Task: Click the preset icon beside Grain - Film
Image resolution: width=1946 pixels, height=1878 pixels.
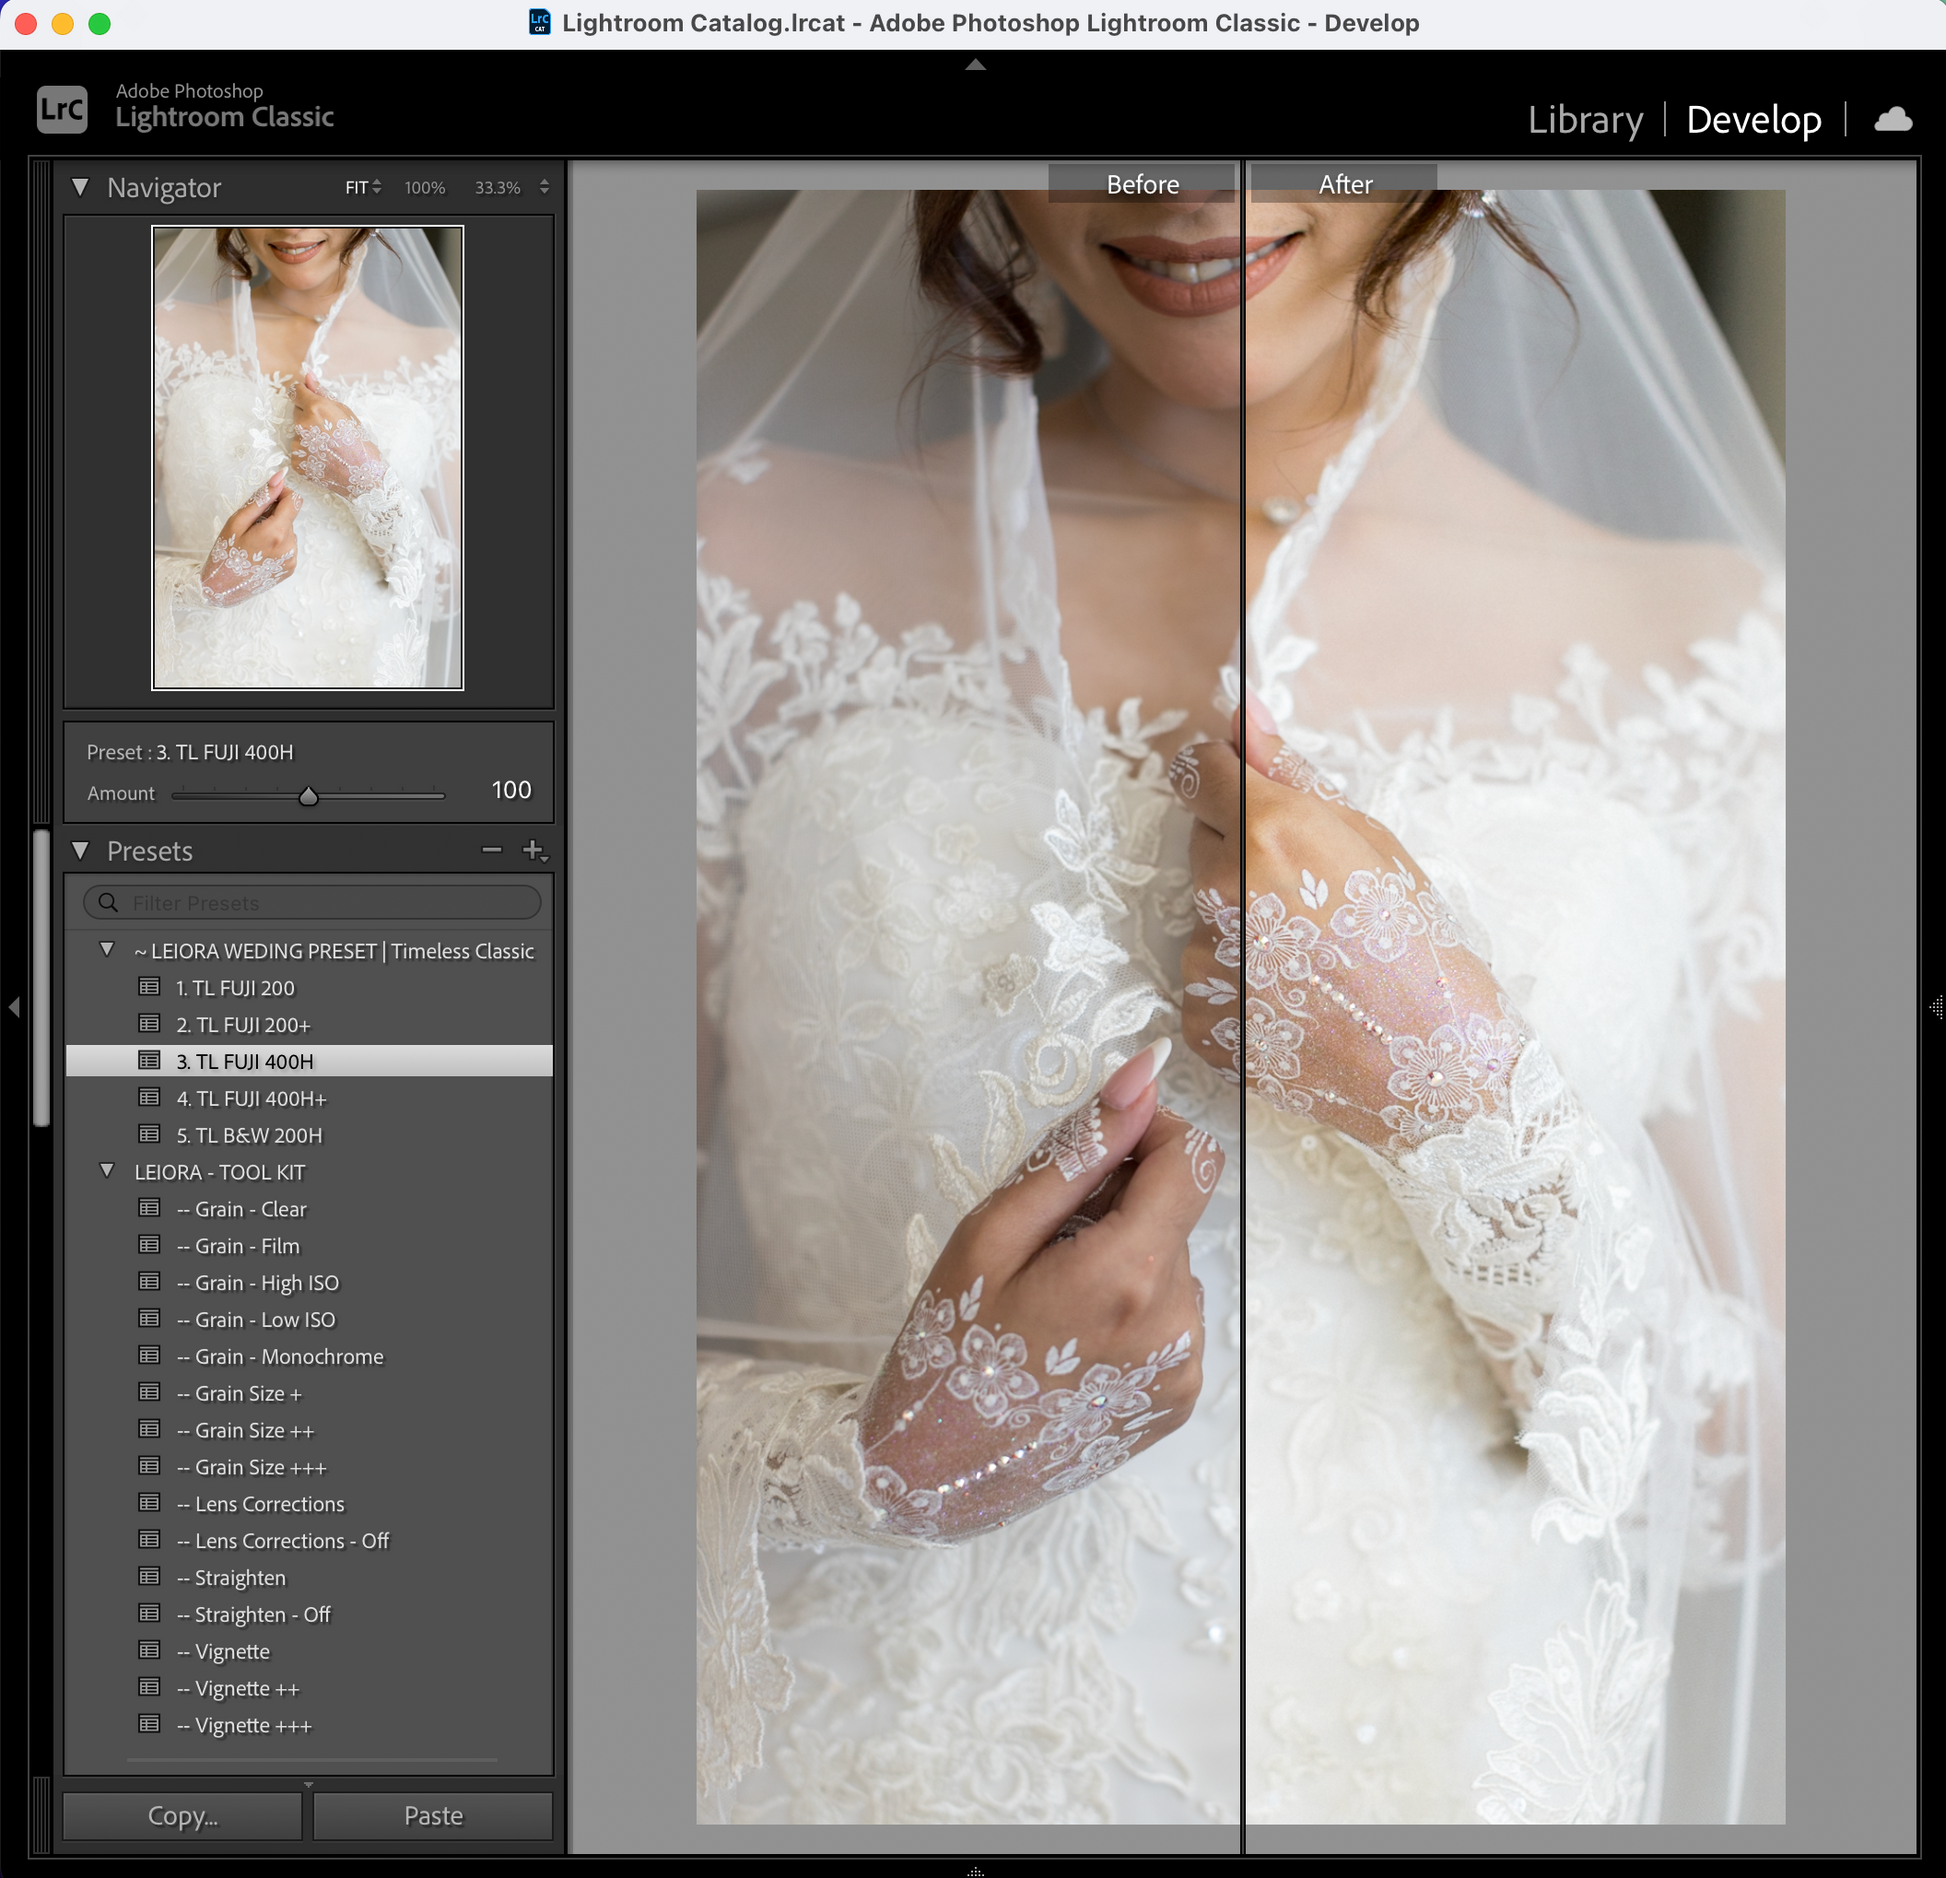Action: click(x=149, y=1245)
